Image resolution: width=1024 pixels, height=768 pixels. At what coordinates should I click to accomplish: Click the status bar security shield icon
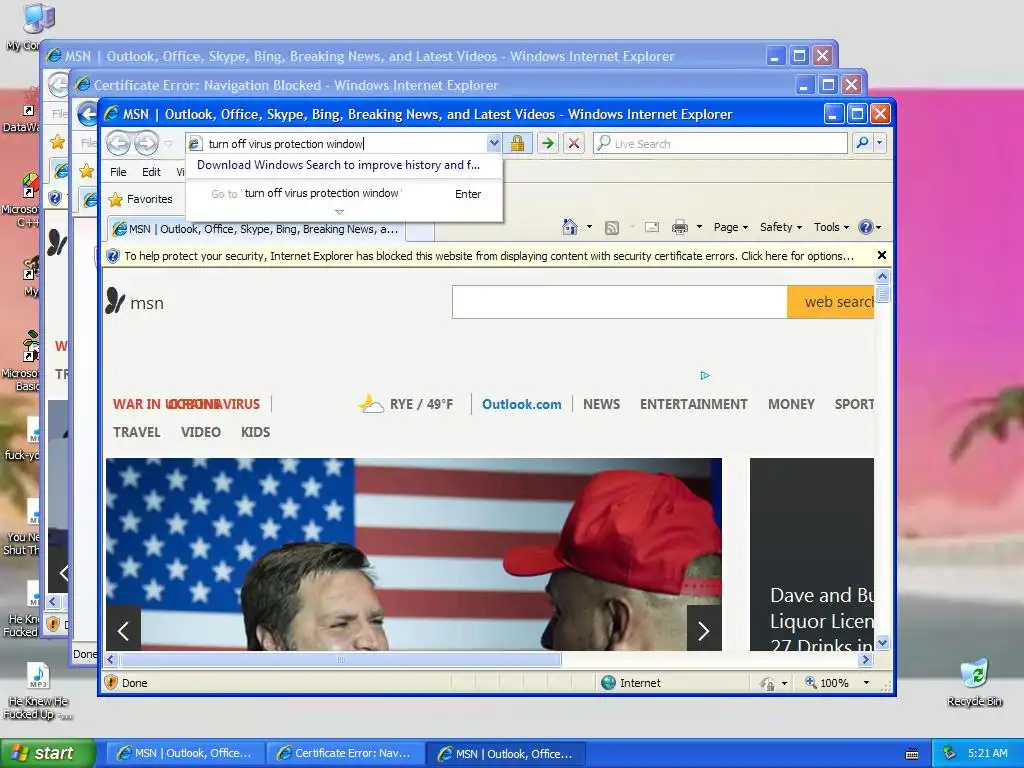click(x=111, y=682)
